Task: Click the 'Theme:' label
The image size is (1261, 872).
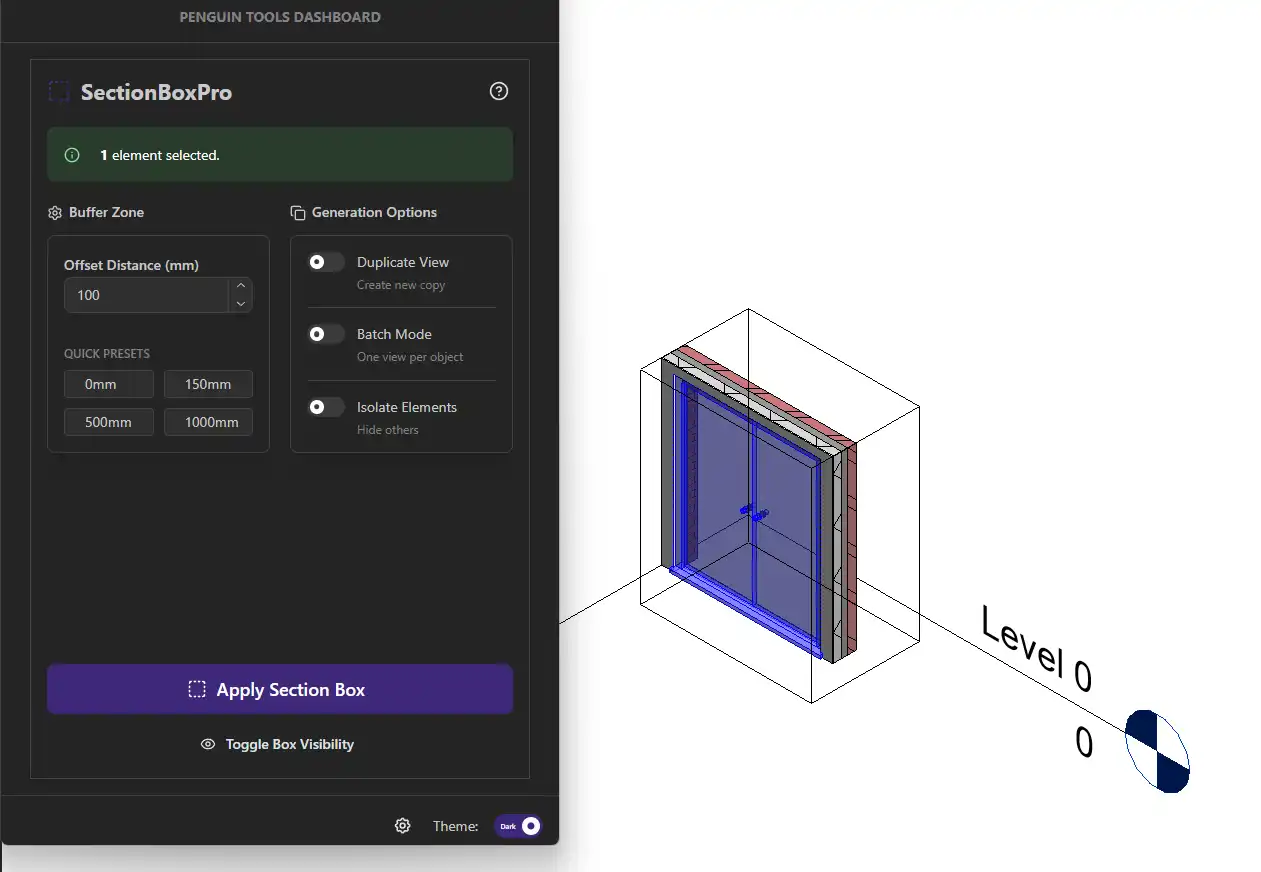Action: tap(455, 826)
